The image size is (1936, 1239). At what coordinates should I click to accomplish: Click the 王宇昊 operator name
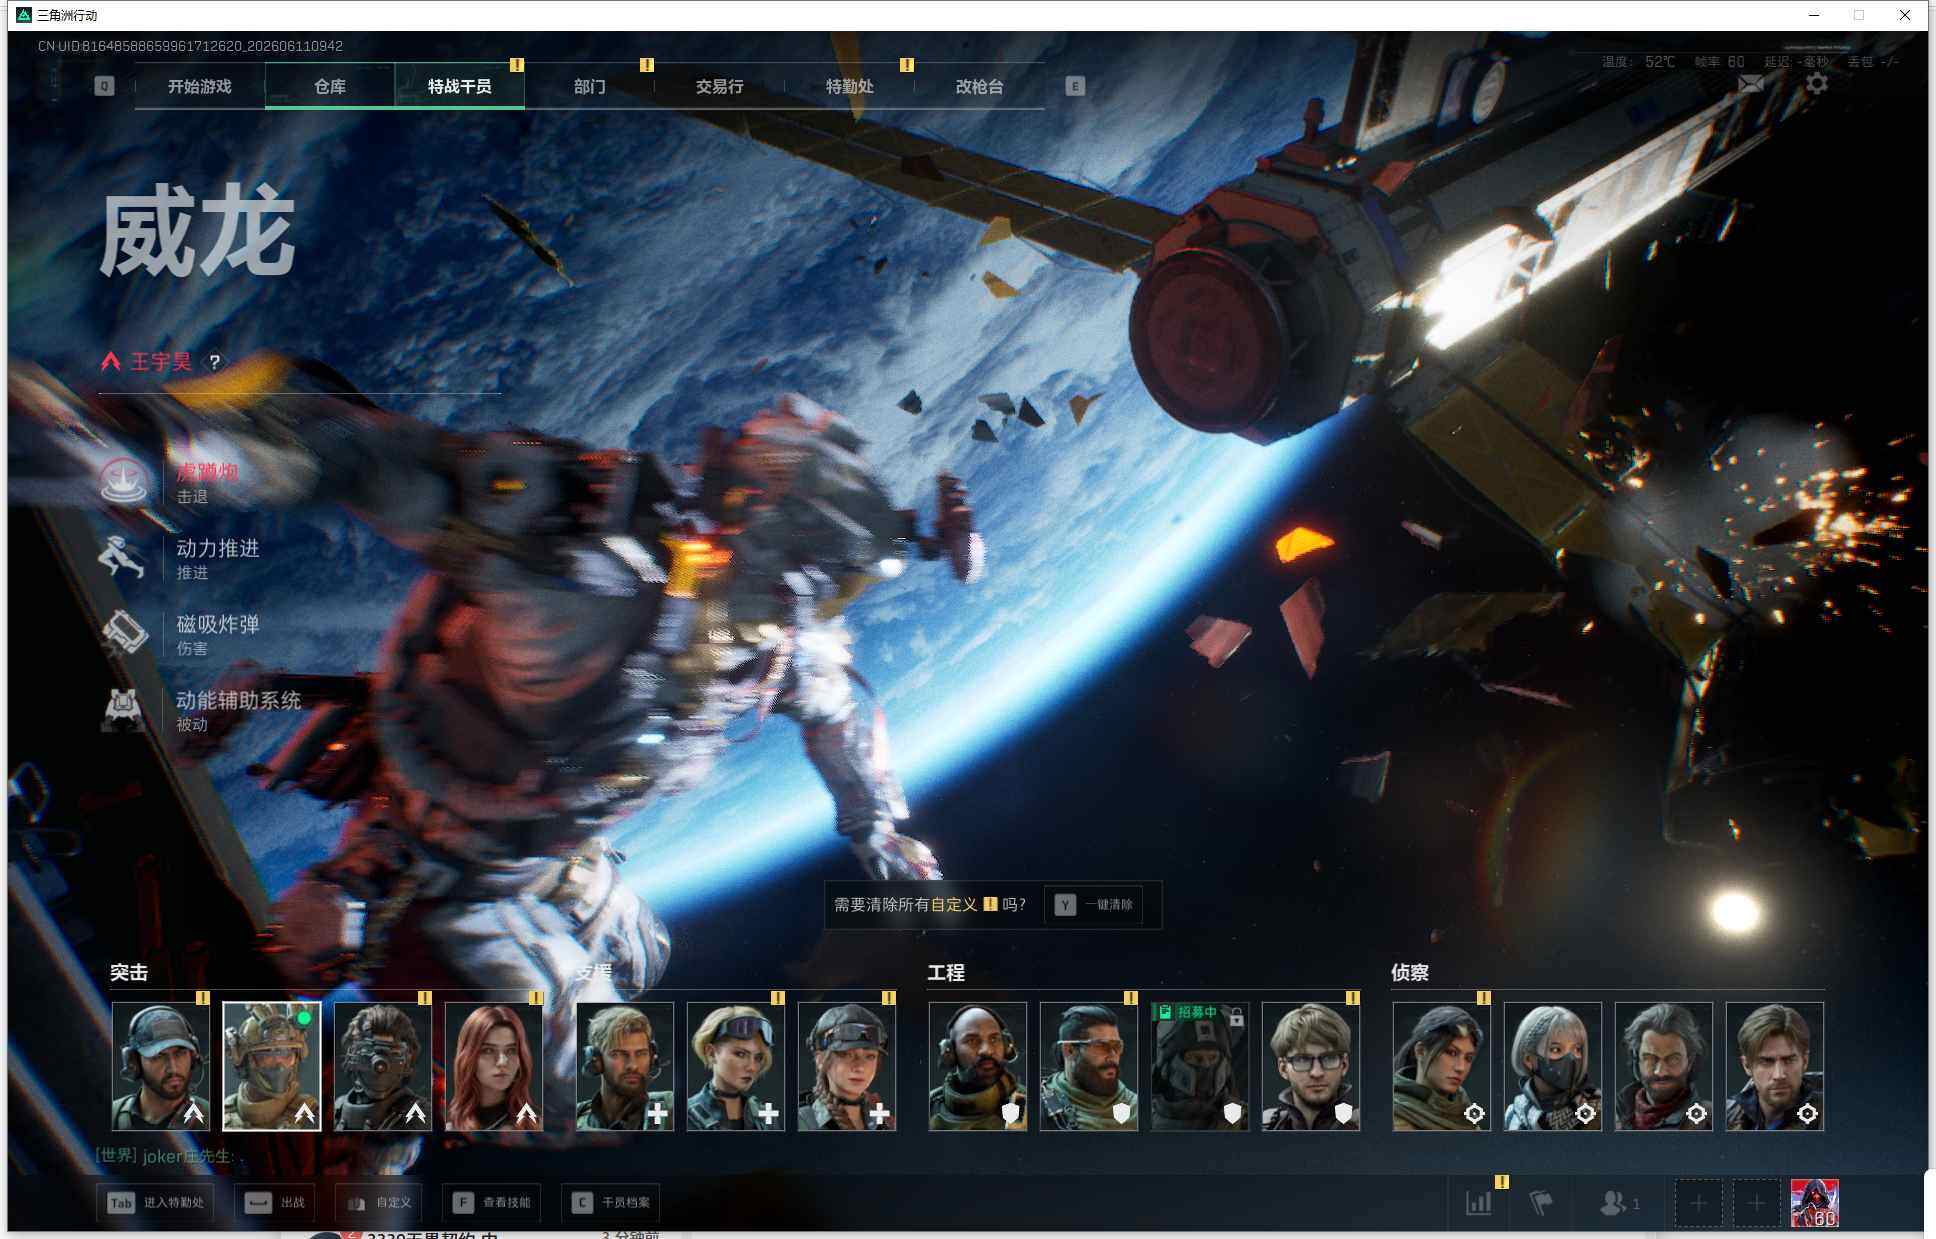(161, 362)
